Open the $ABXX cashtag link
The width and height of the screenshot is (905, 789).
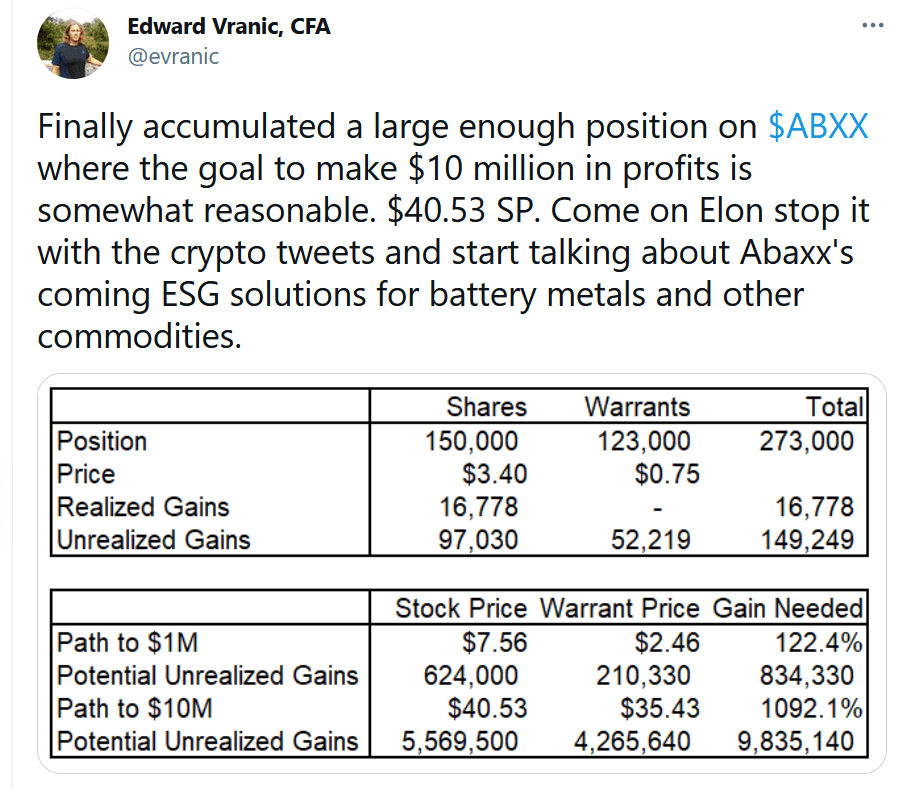point(818,126)
